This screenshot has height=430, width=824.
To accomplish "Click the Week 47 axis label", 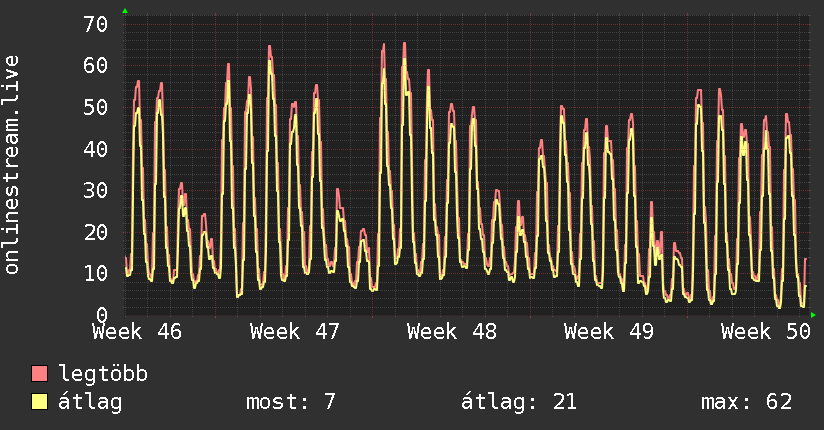I will 294,332.
